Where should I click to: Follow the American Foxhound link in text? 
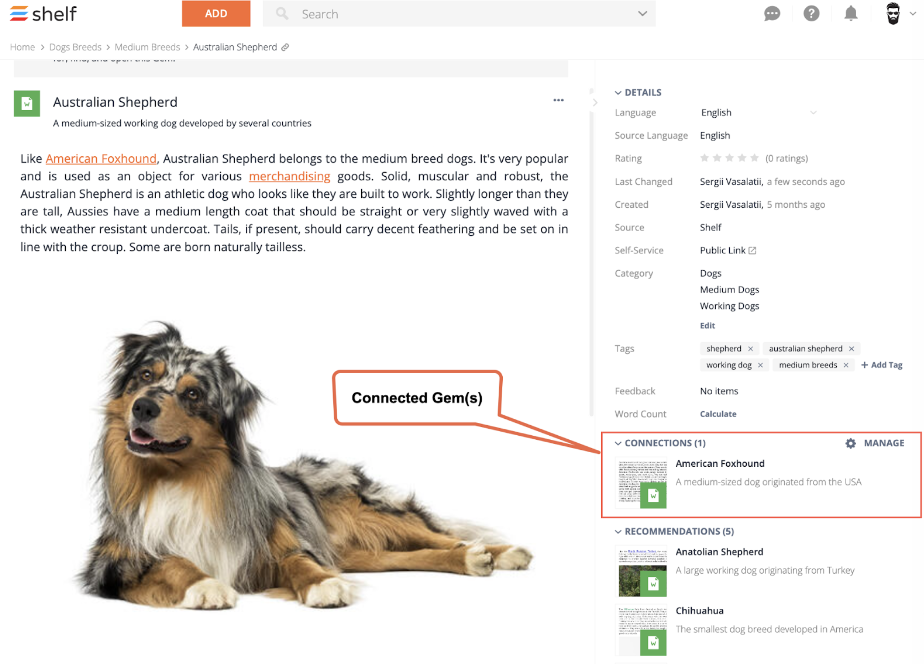pos(101,158)
